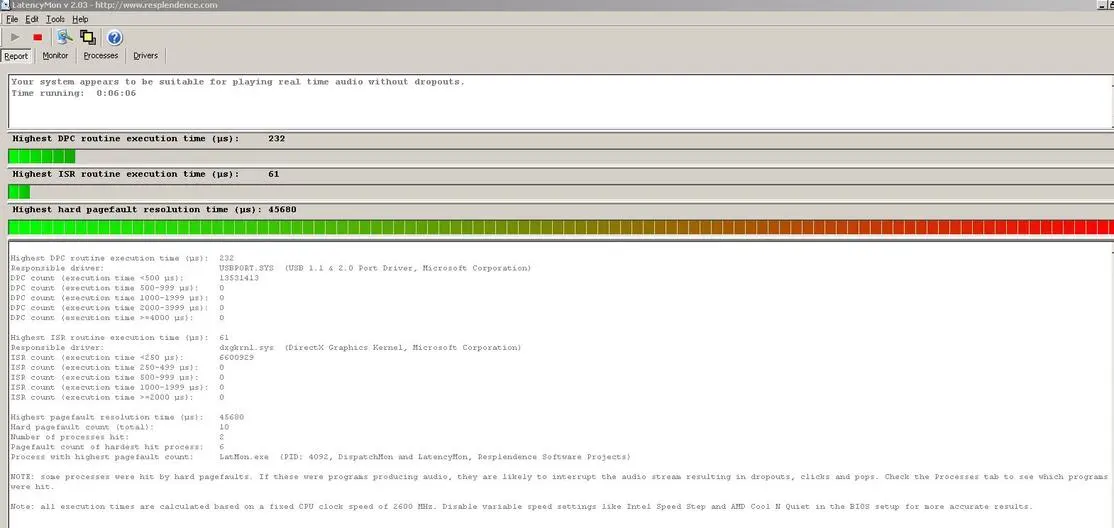
Task: Click 'Number of processes hit' row
Action: (x=117, y=437)
